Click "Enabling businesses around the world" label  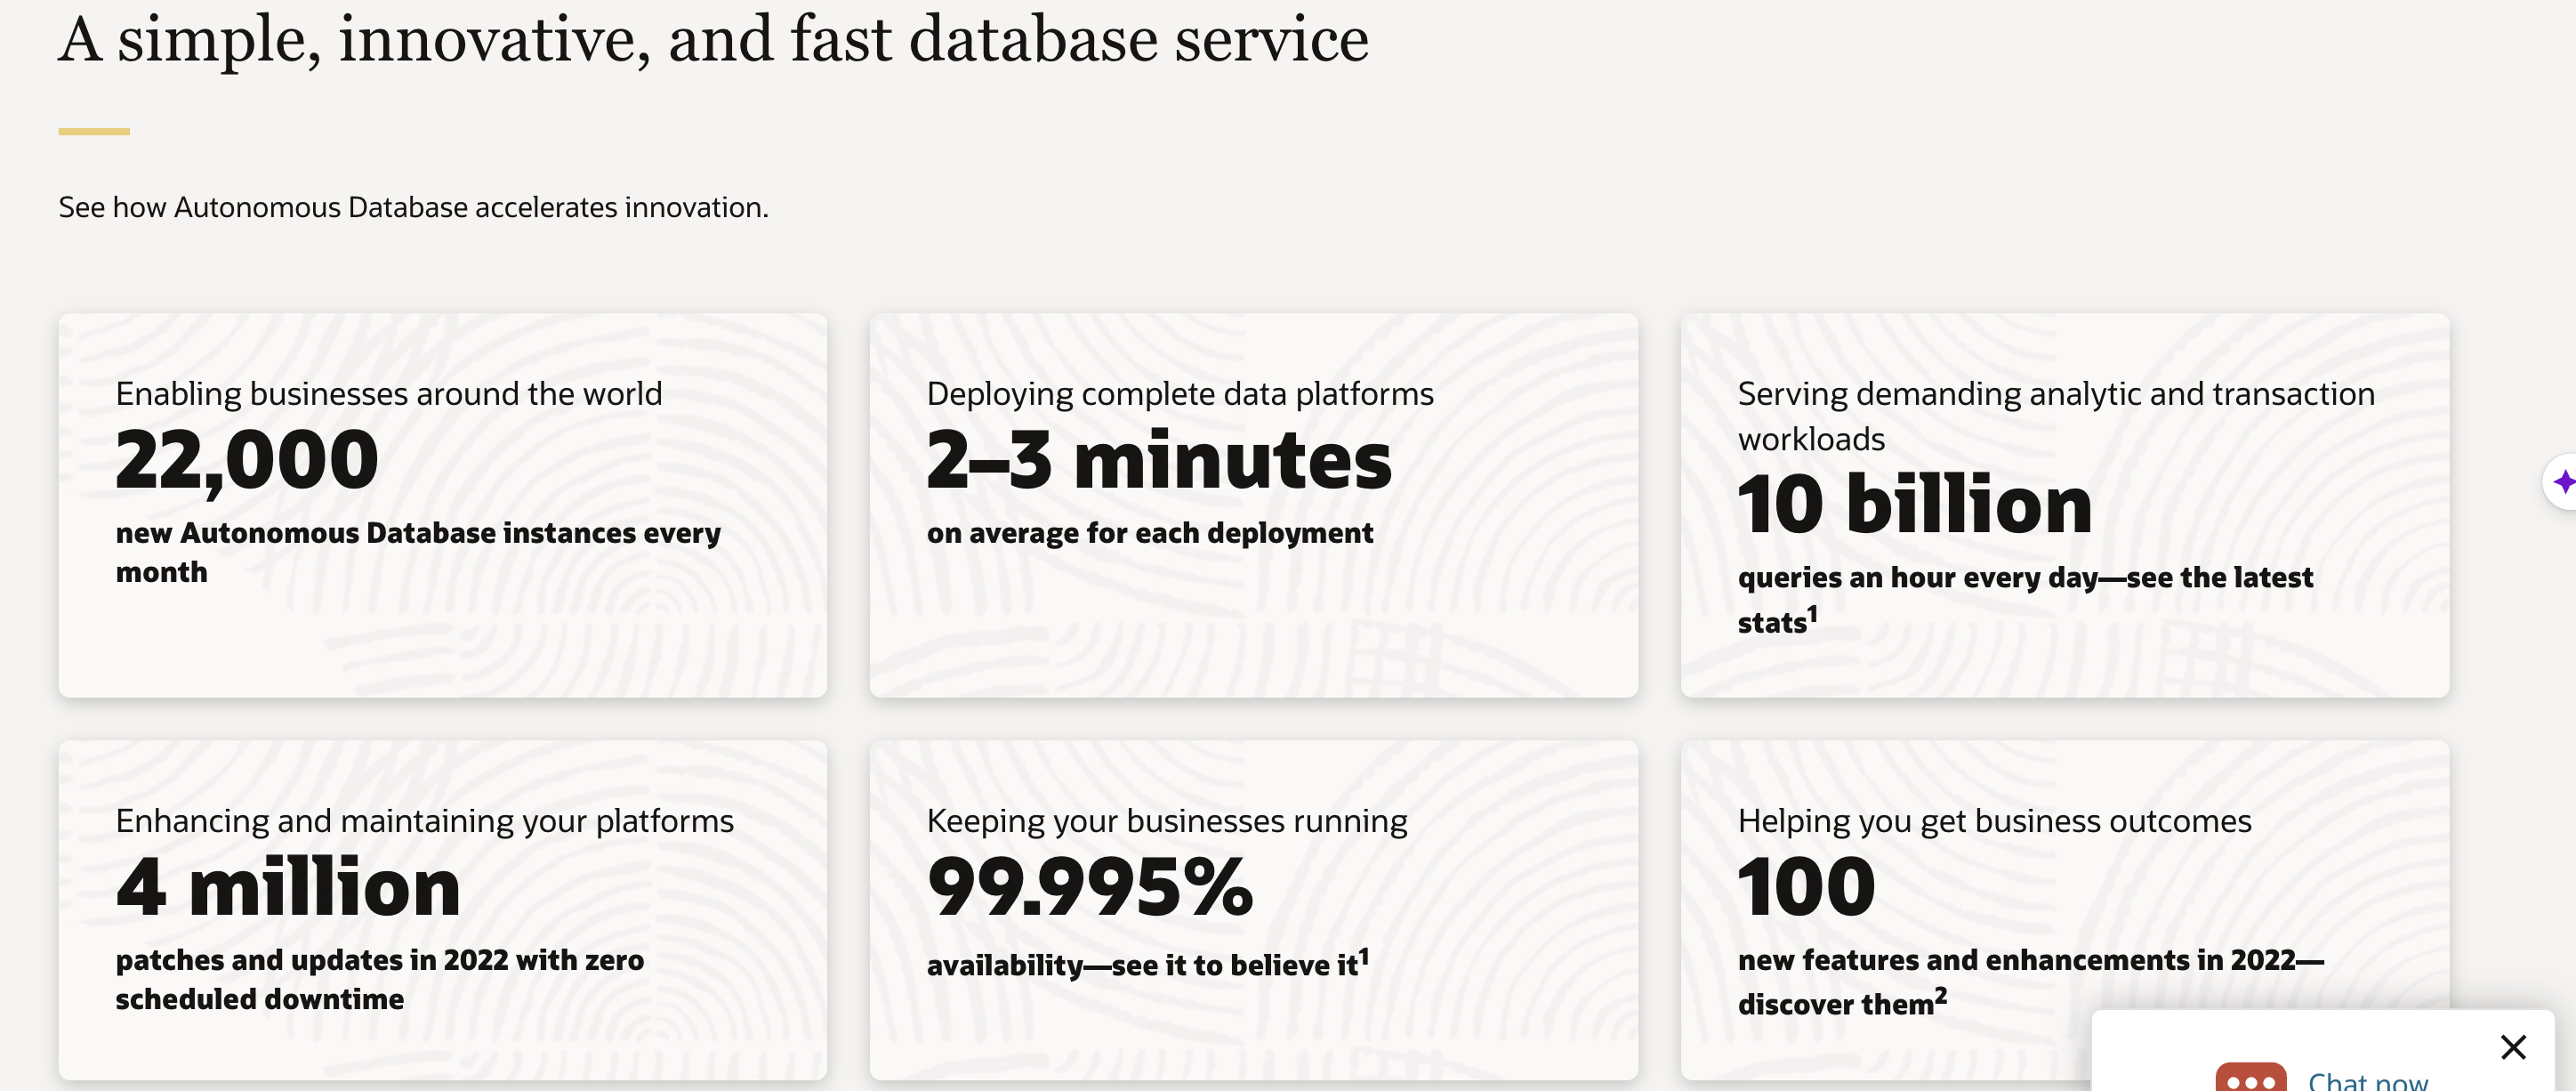(388, 394)
